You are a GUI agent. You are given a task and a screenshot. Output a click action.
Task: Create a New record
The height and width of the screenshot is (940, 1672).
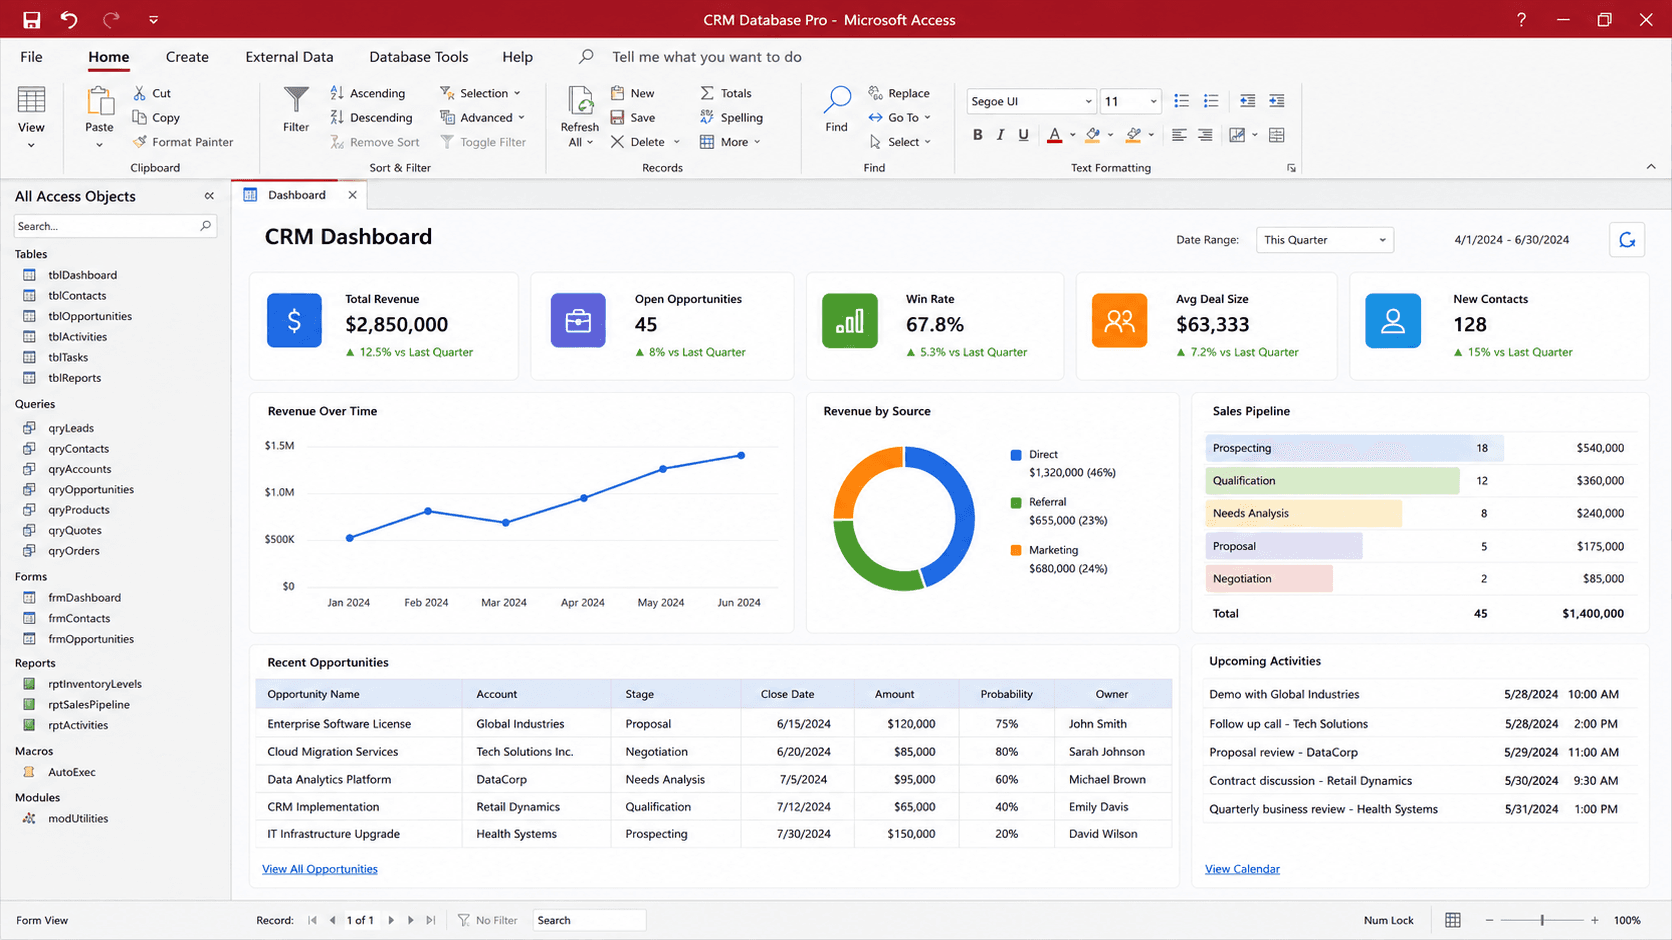[x=632, y=93]
